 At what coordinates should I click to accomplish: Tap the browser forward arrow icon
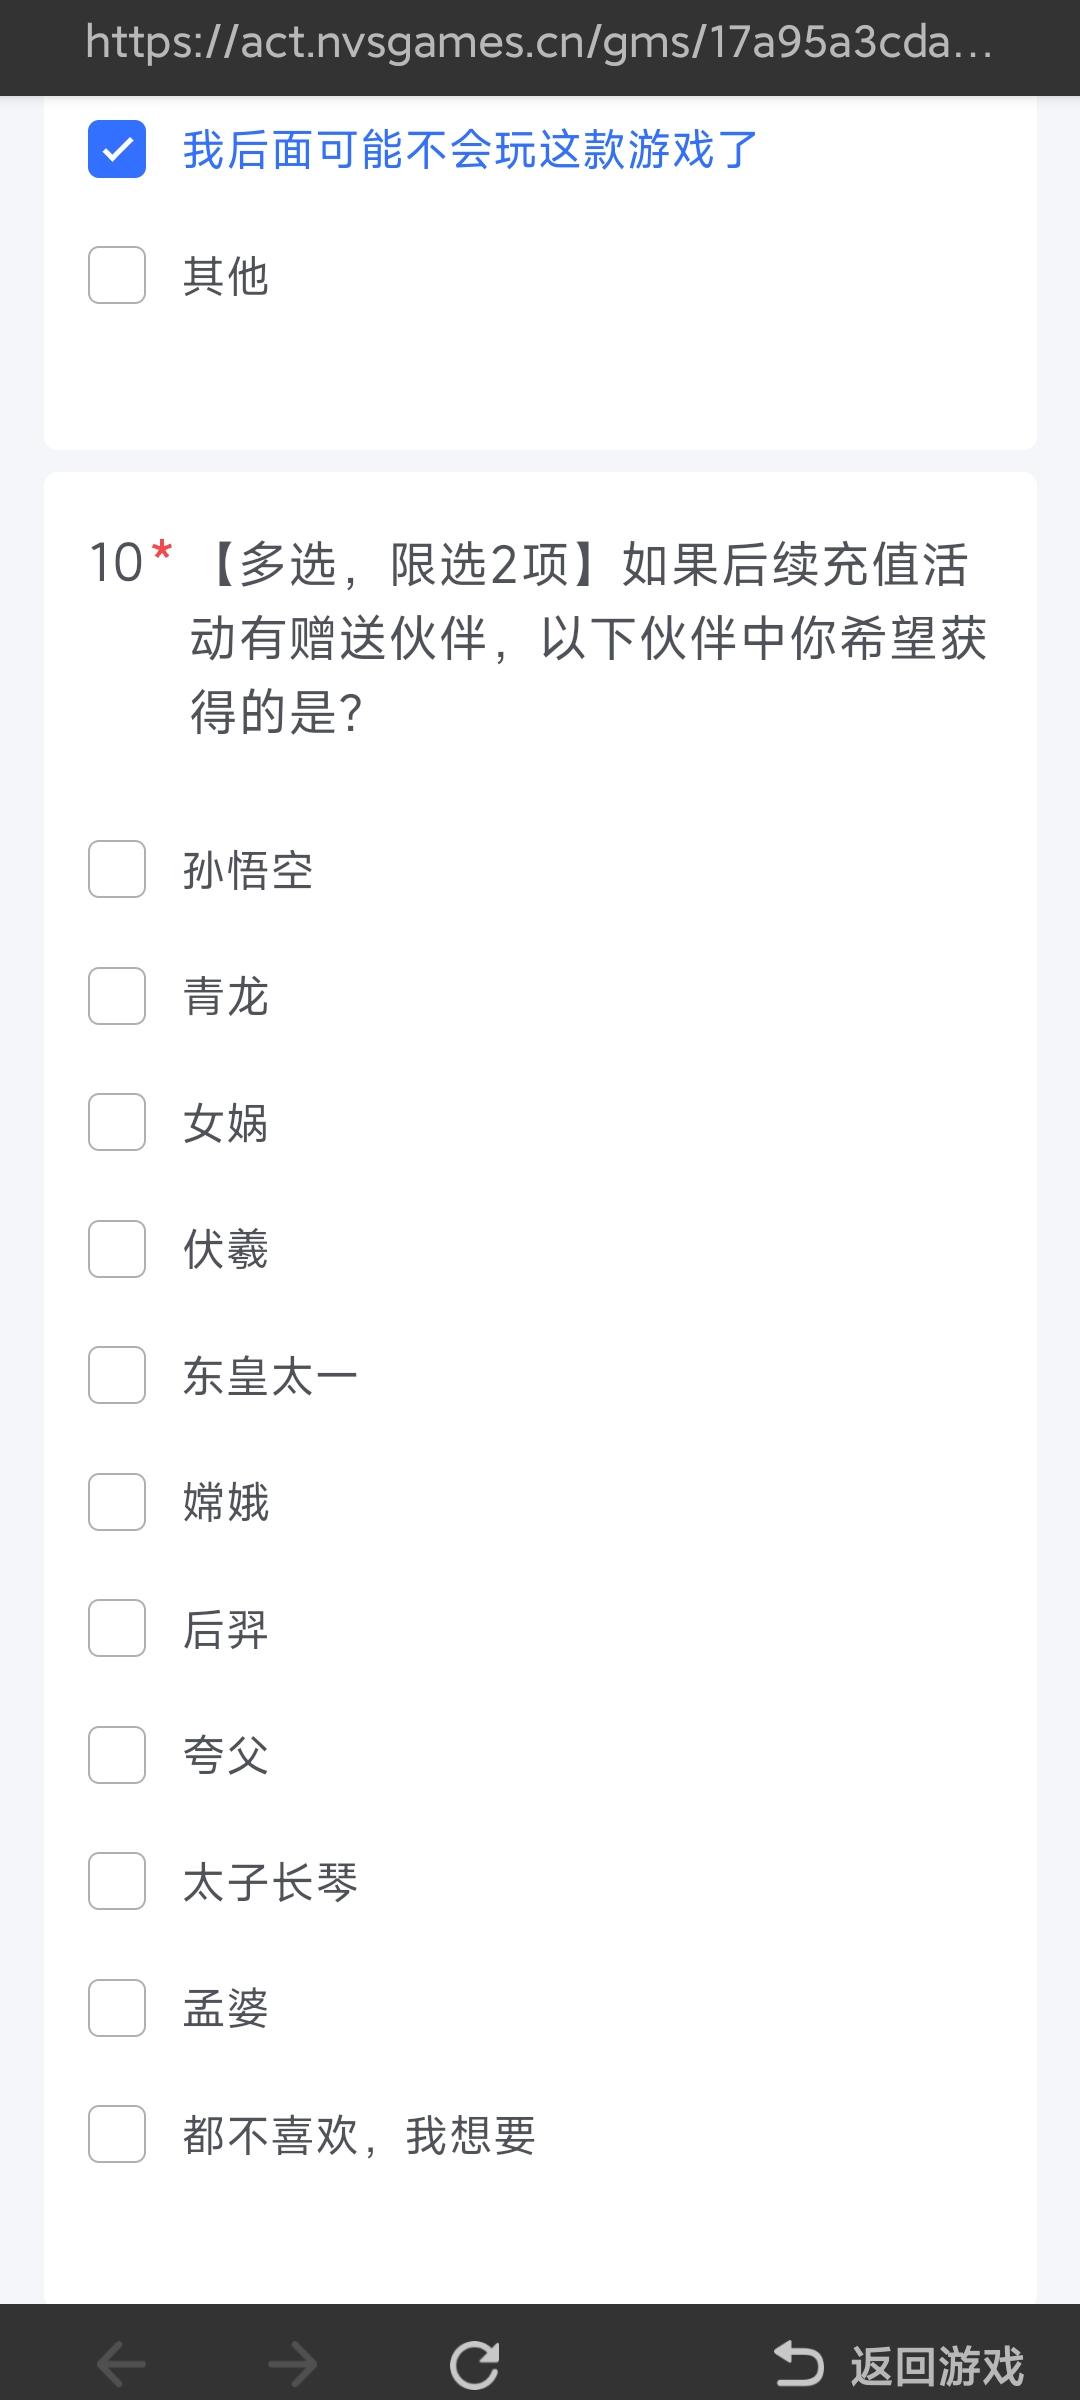(x=293, y=2365)
